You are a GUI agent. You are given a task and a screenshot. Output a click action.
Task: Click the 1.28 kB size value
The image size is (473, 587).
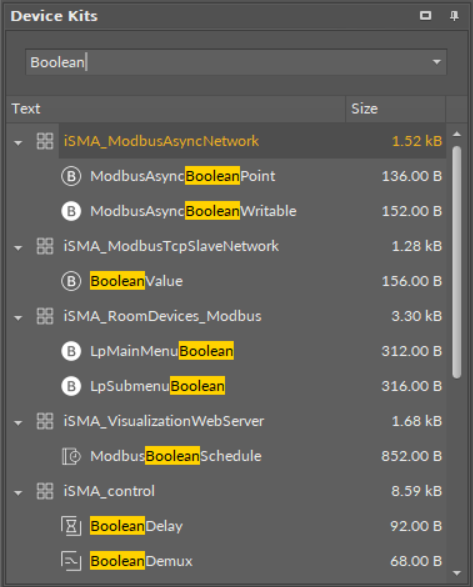click(x=417, y=246)
